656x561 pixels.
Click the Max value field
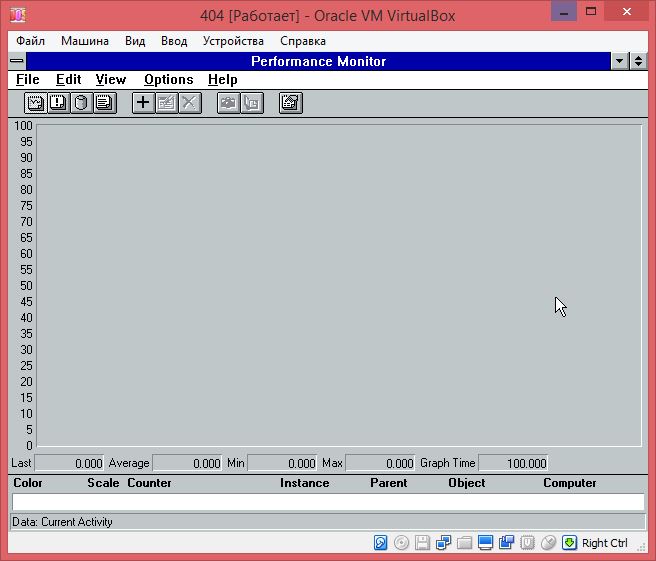click(380, 463)
